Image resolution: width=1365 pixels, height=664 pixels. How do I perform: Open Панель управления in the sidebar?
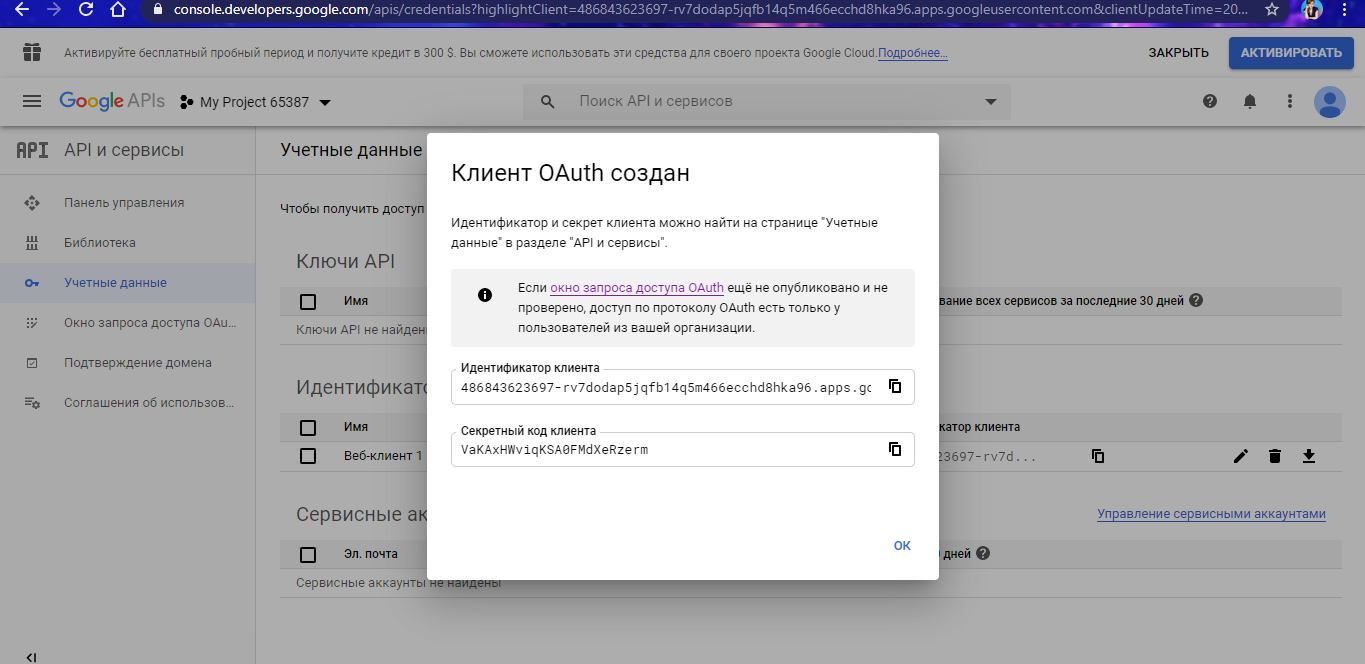coord(124,202)
